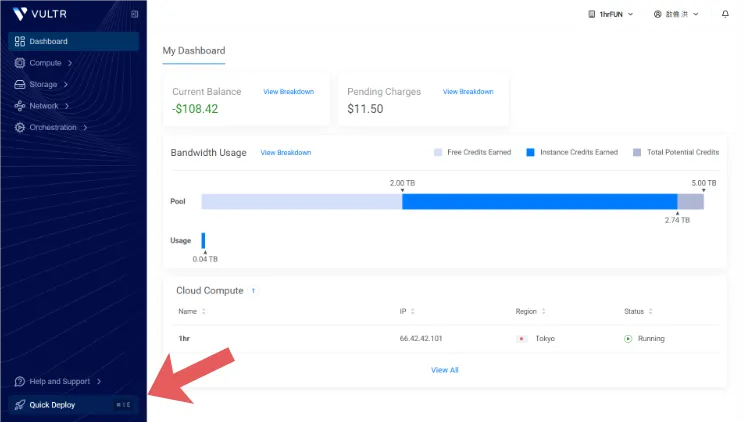Click the Quick Deploy rocket icon
The width and height of the screenshot is (750, 422).
click(20, 405)
